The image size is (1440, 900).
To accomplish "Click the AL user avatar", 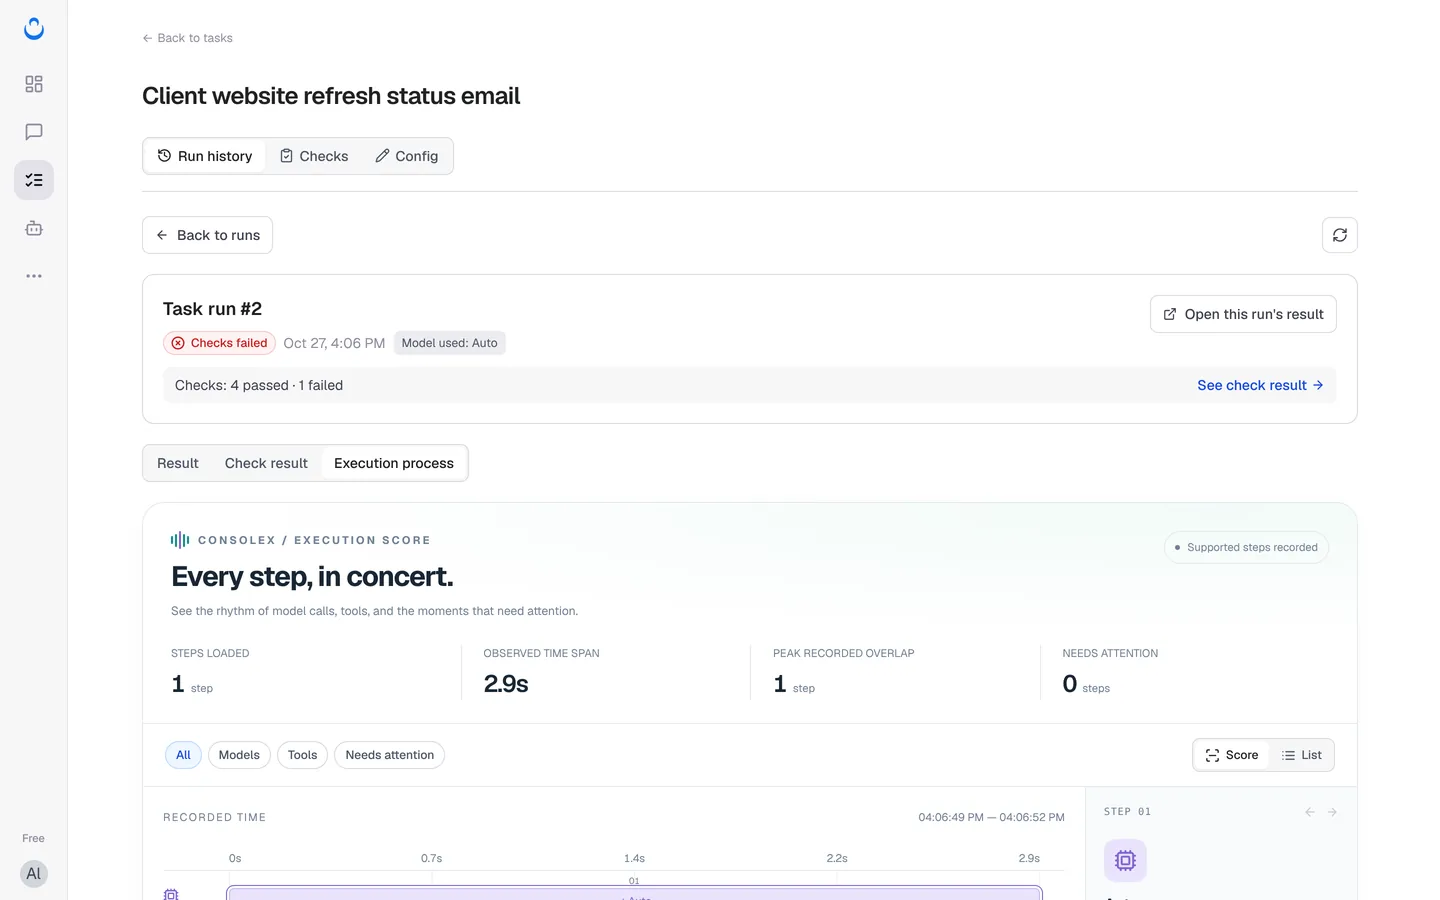I will [x=34, y=874].
